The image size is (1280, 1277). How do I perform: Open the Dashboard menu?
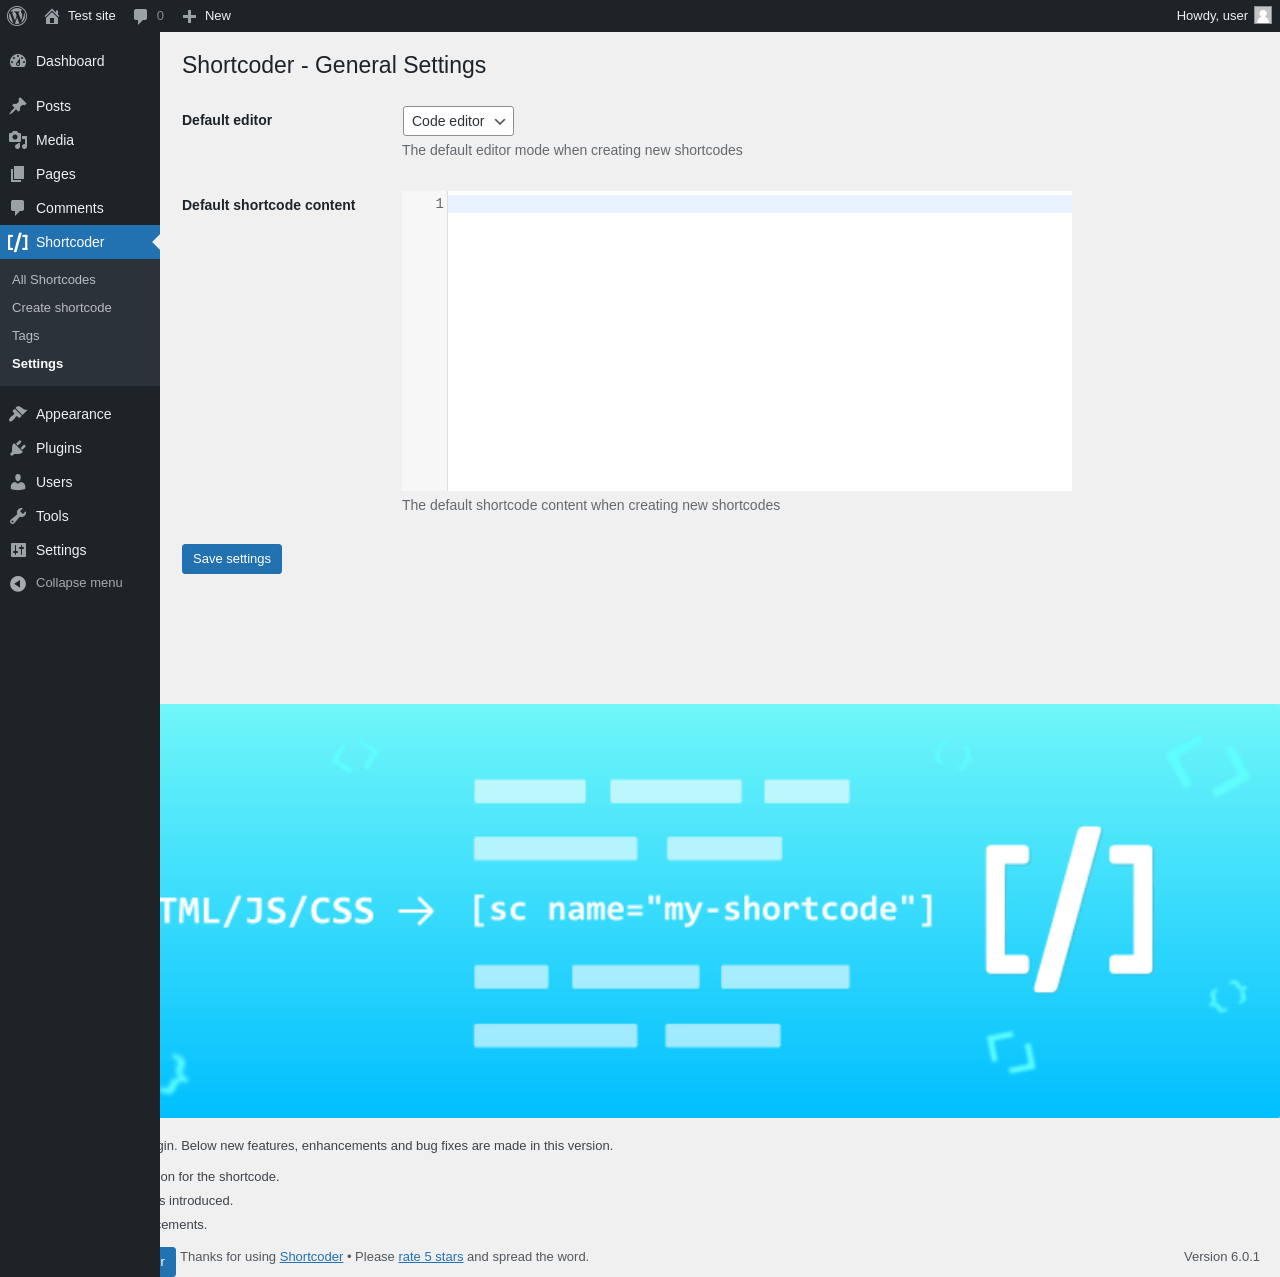point(80,61)
